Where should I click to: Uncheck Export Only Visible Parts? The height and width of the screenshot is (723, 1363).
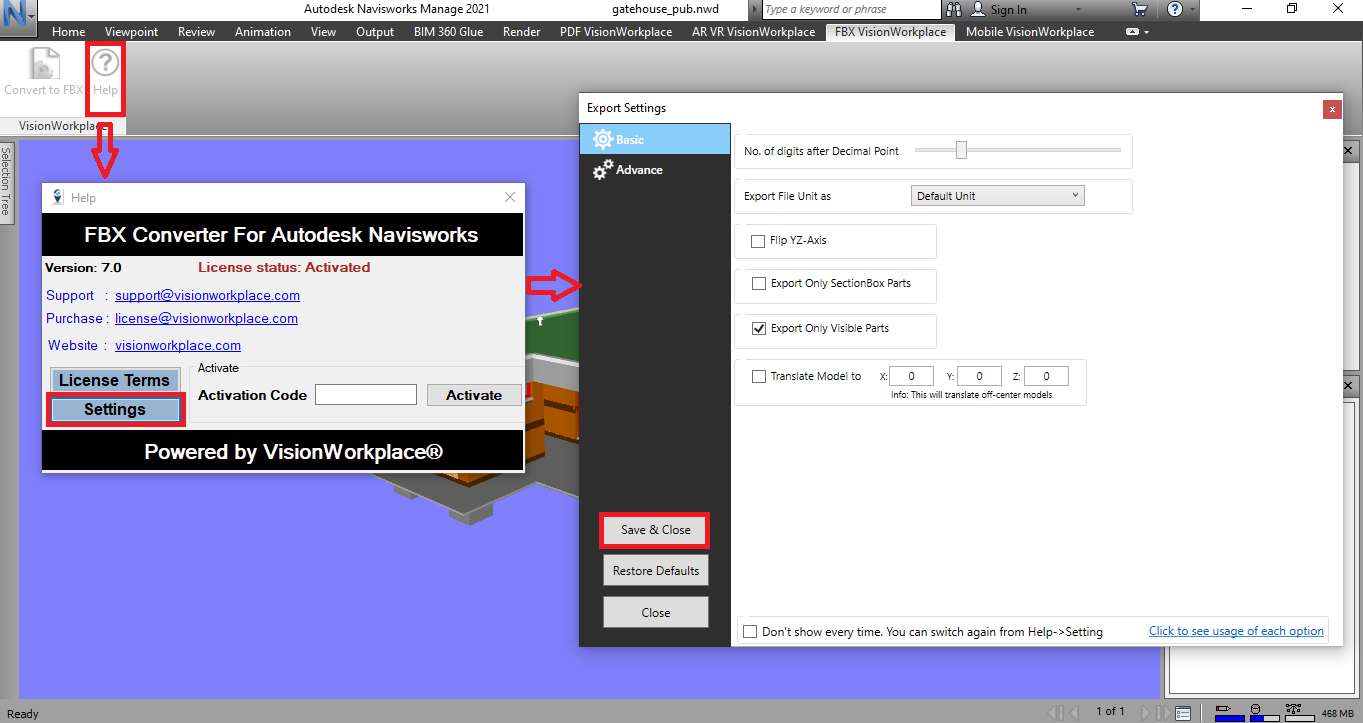click(758, 328)
